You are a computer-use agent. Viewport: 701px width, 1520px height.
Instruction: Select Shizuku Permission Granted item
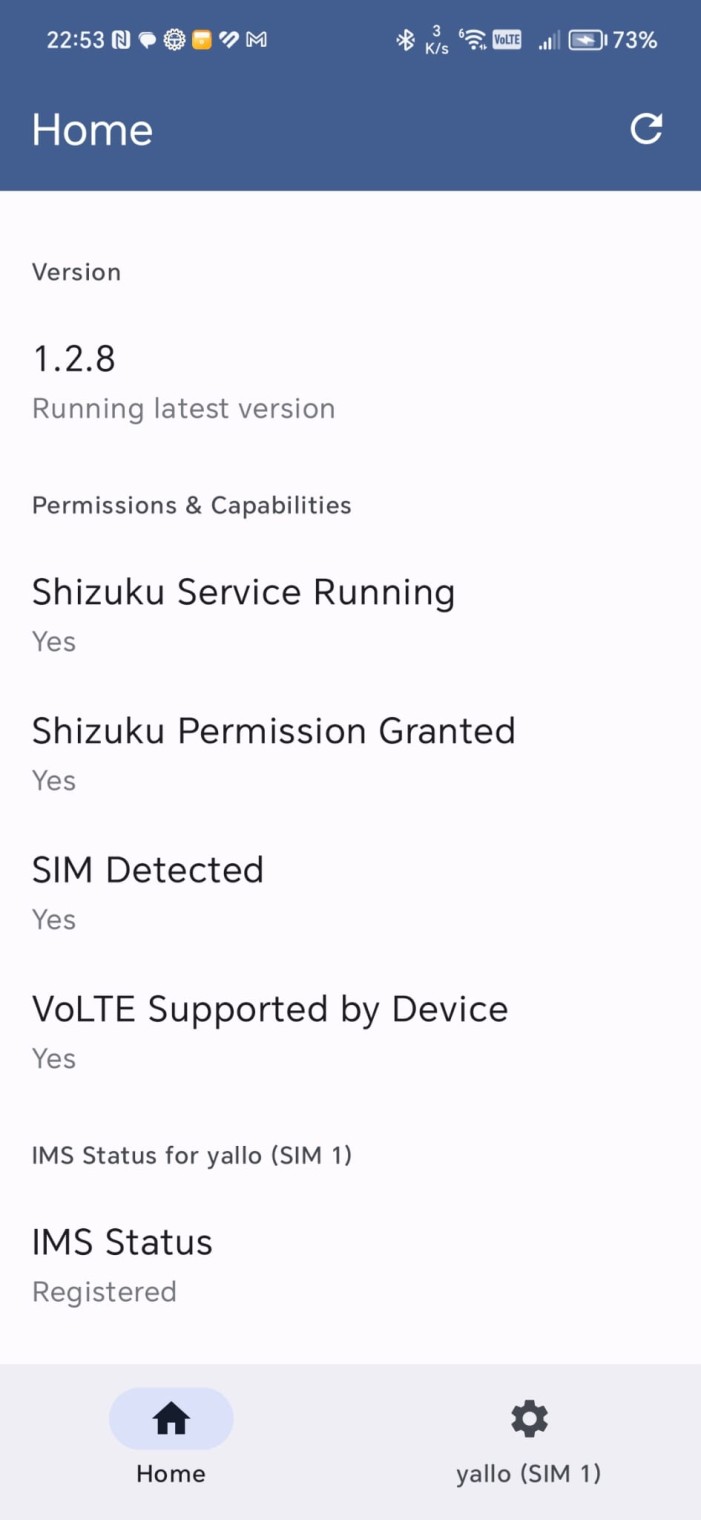pos(273,751)
